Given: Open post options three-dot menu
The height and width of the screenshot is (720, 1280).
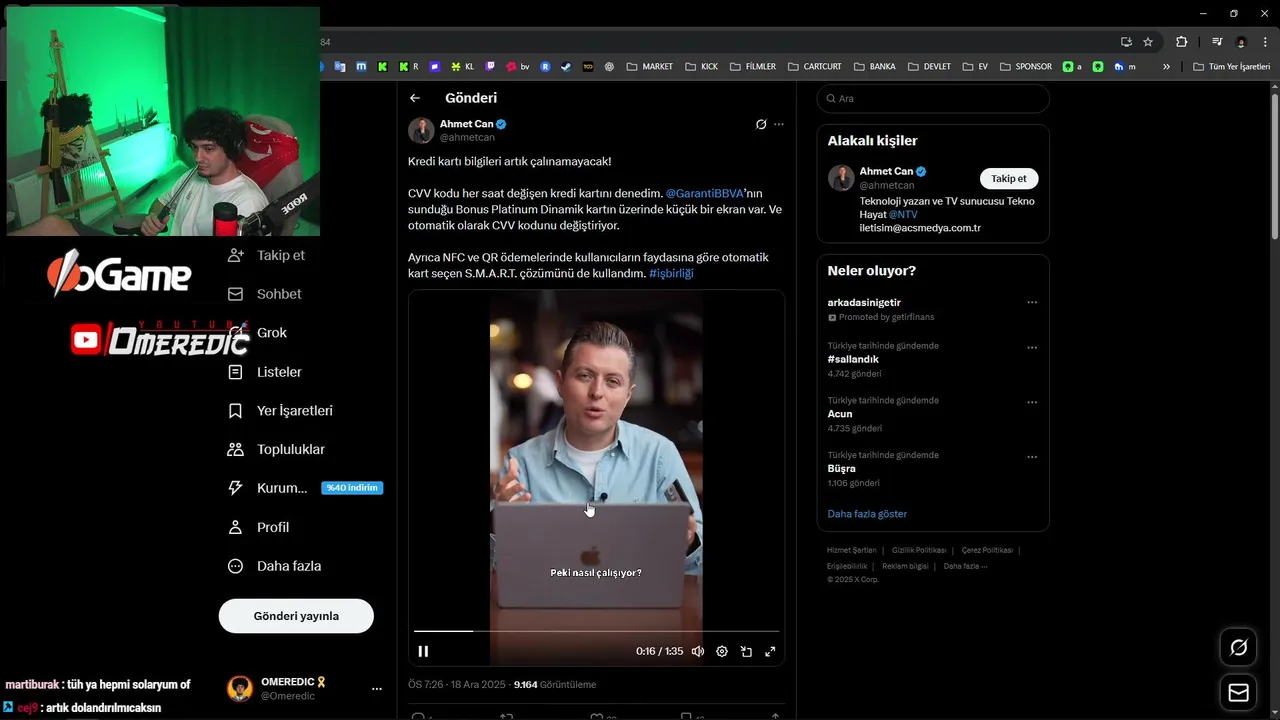Looking at the screenshot, I should [x=779, y=124].
